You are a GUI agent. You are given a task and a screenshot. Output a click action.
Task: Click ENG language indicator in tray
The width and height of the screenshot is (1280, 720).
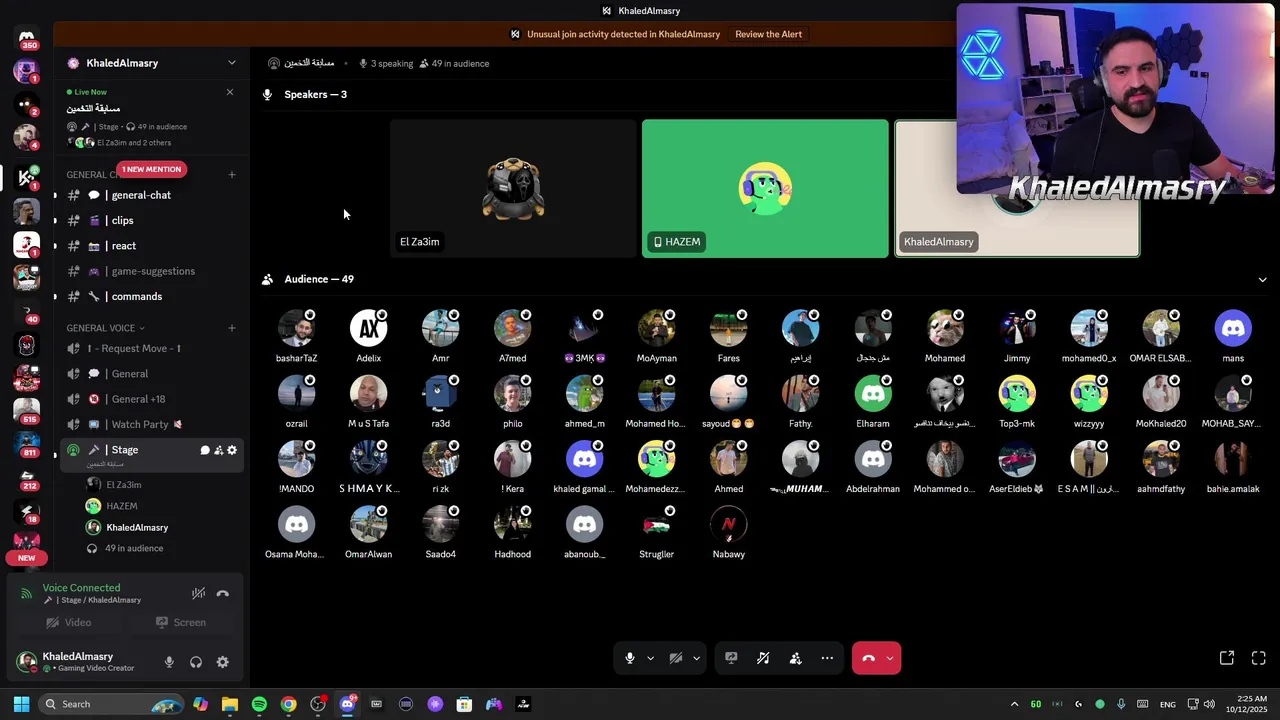1168,704
